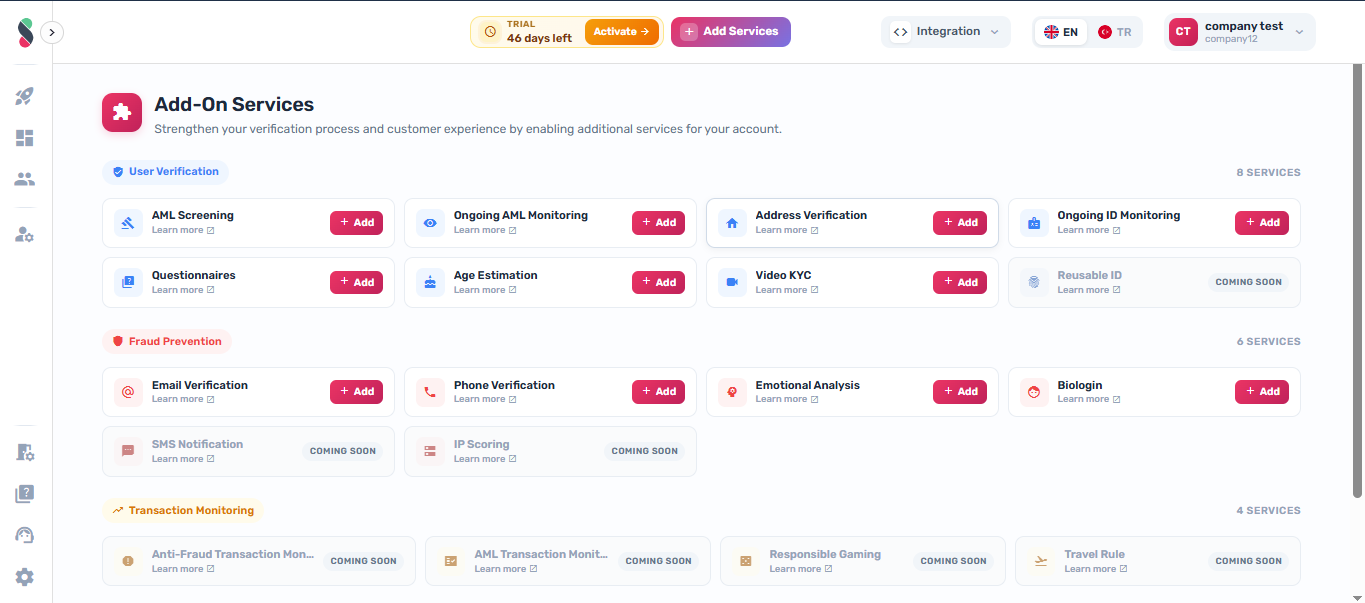Add the Phone Verification service
Viewport: 1365px width, 603px height.
coord(659,392)
